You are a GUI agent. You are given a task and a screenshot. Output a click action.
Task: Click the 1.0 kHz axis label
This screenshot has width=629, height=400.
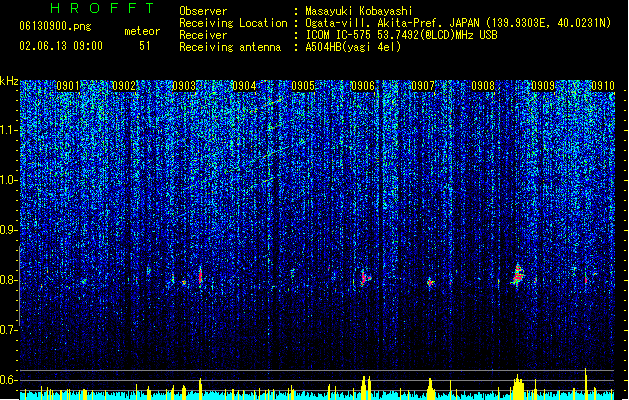9,180
